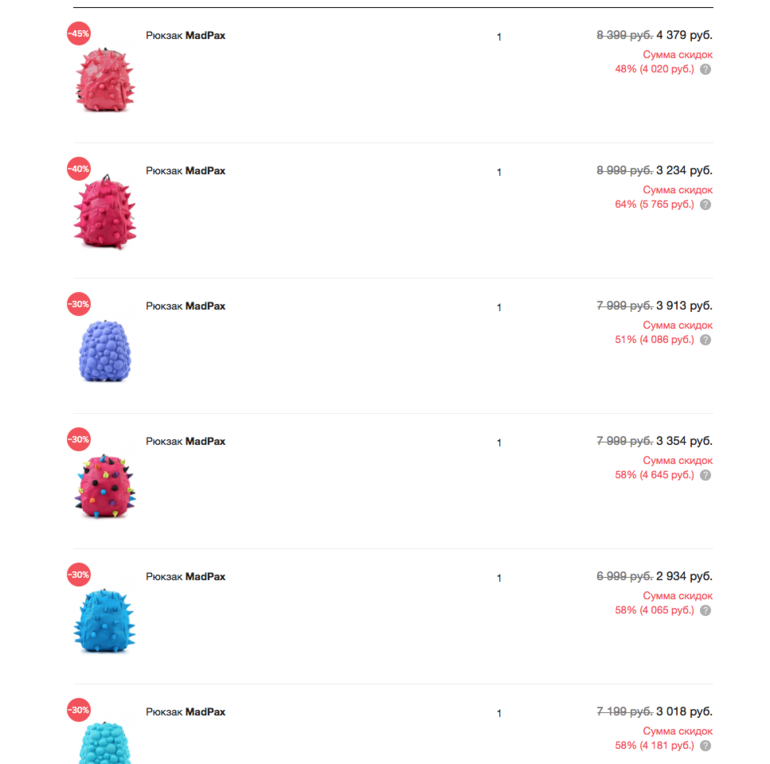Click the question mark next to 64% discount
Screen dimensions: 770x764
click(705, 204)
